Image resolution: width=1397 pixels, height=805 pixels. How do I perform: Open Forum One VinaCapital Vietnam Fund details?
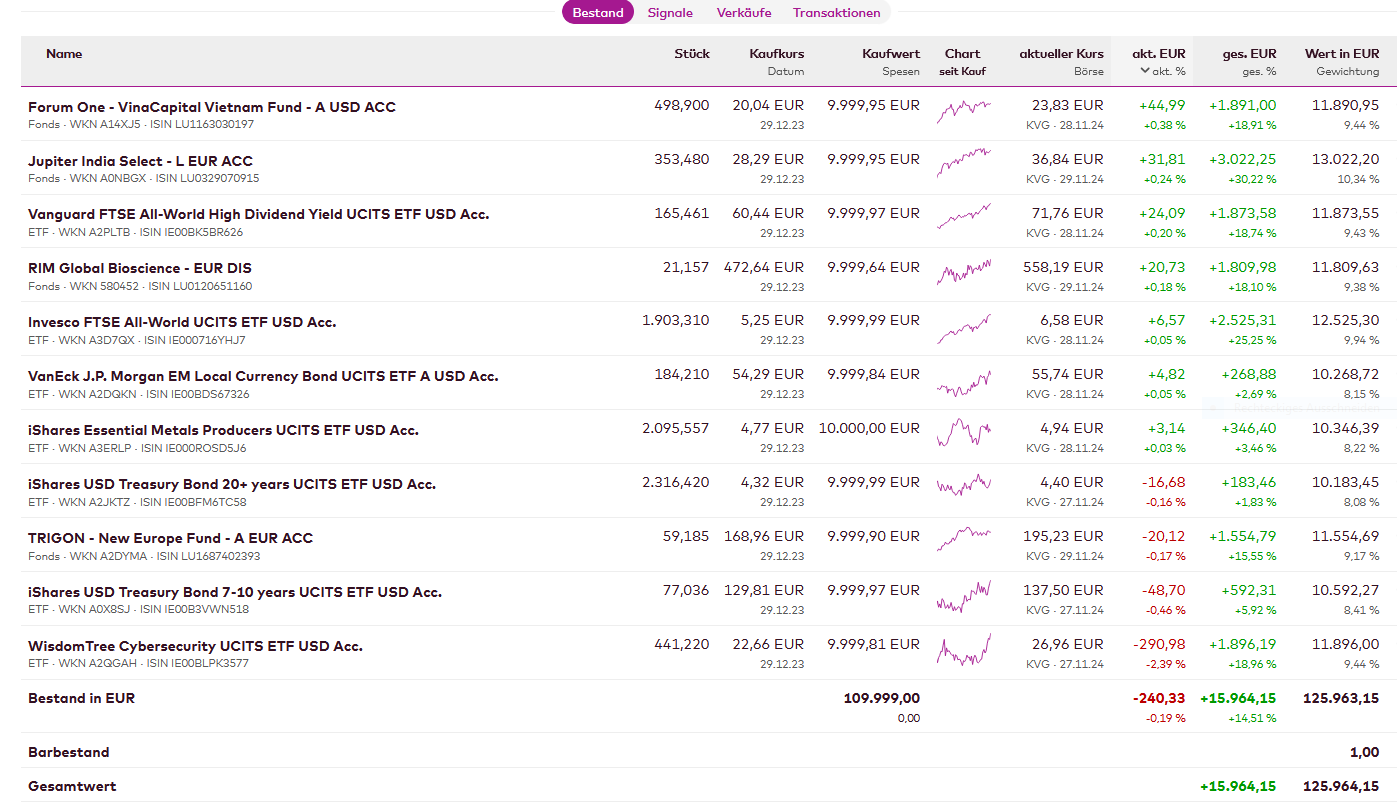click(x=212, y=107)
